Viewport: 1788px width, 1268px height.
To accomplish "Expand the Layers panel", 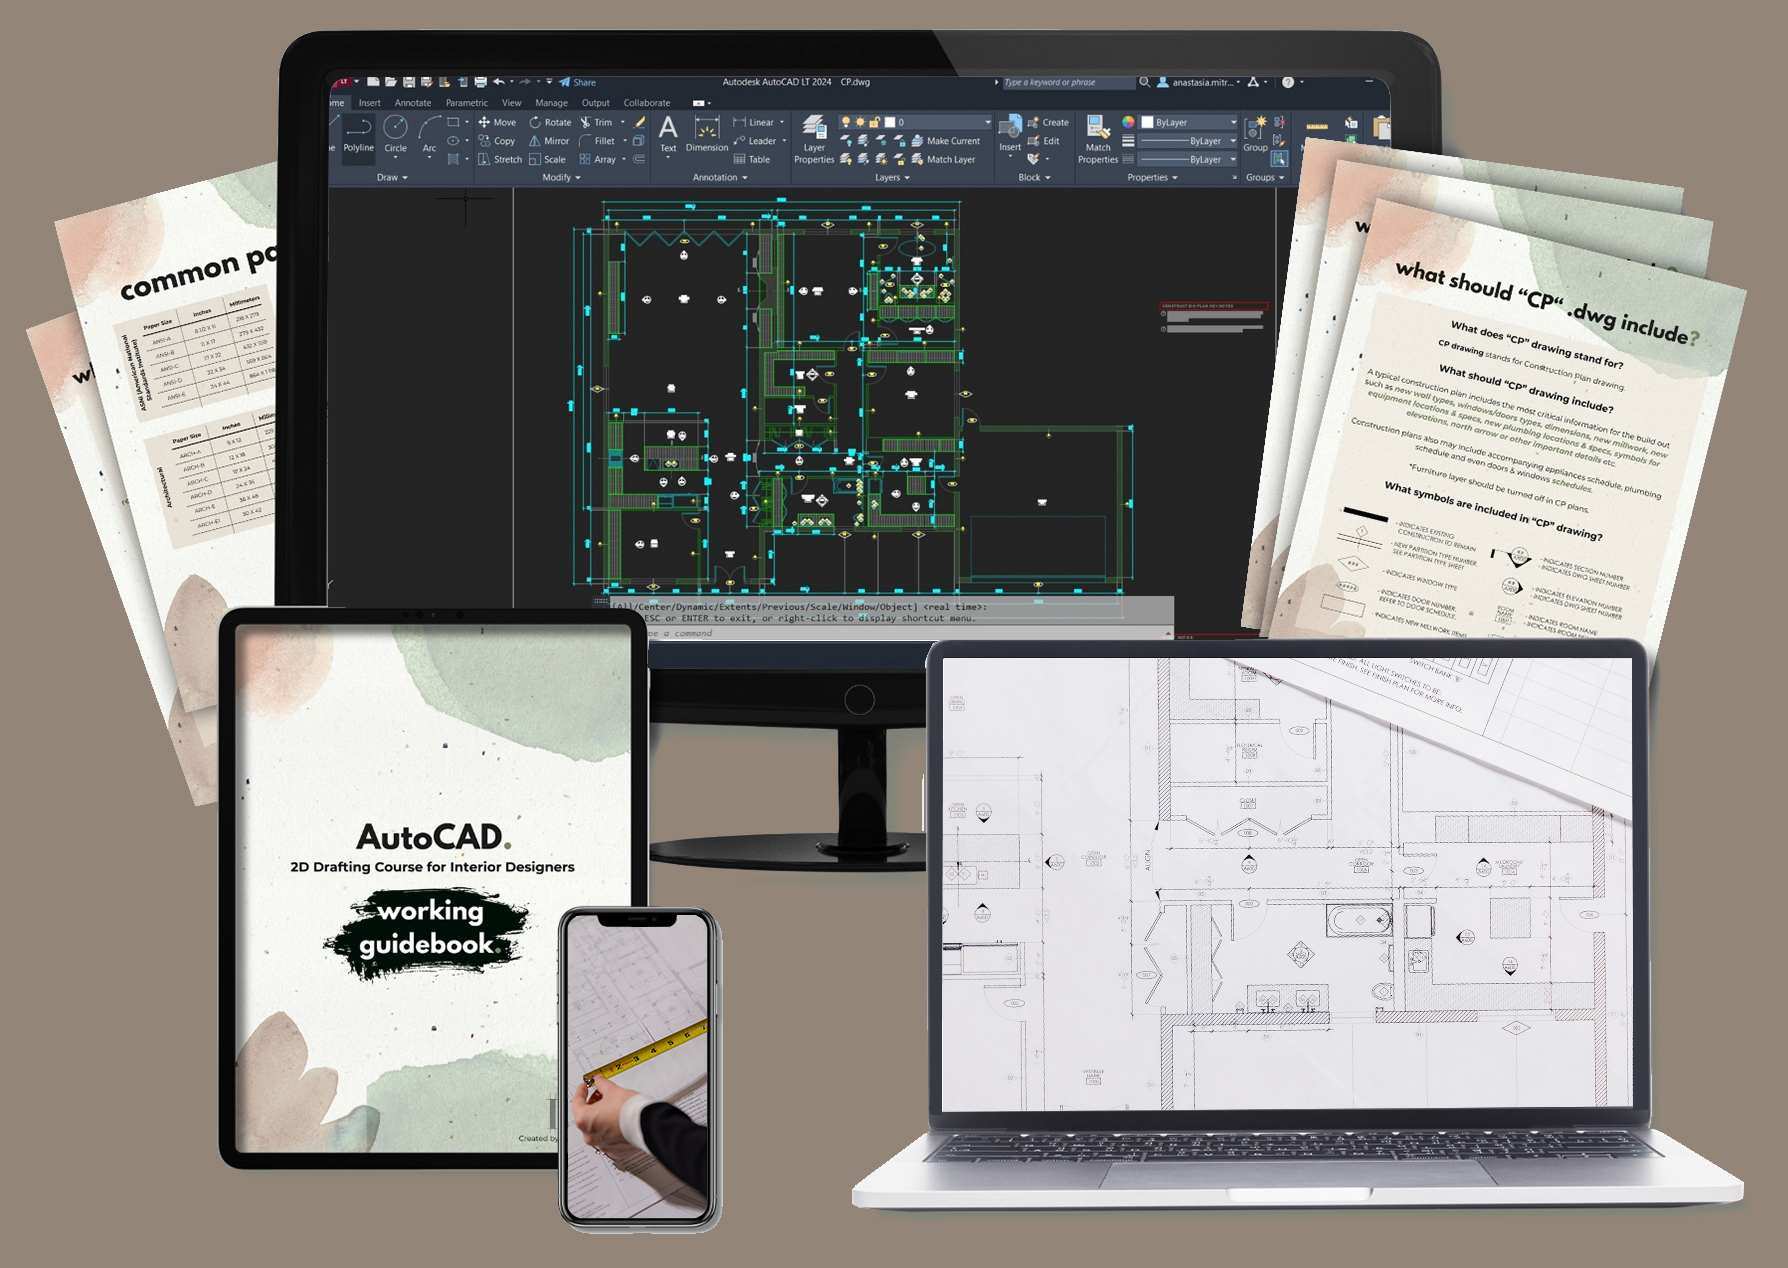I will pos(892,177).
